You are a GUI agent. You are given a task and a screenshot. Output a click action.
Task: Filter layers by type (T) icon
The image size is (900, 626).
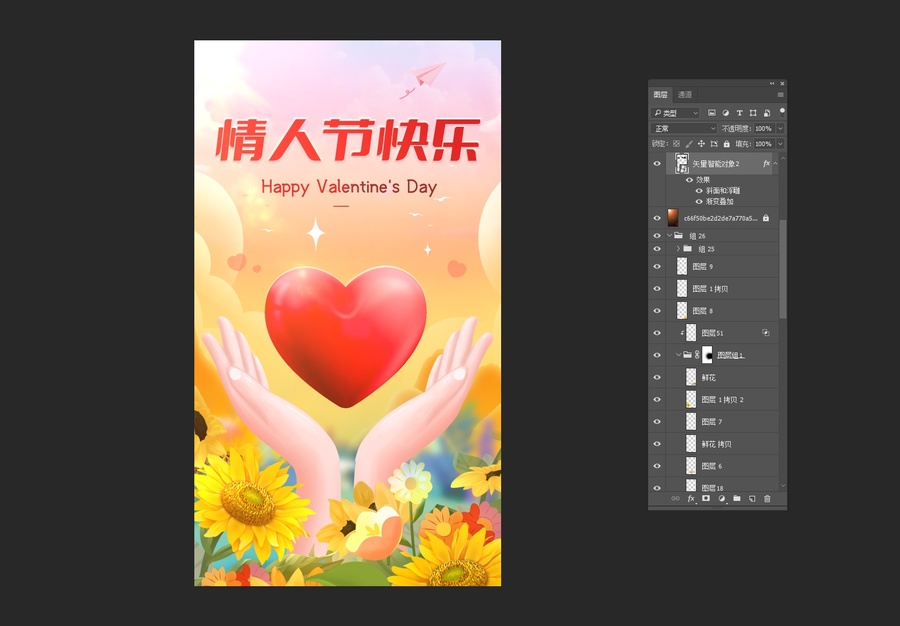click(x=739, y=113)
